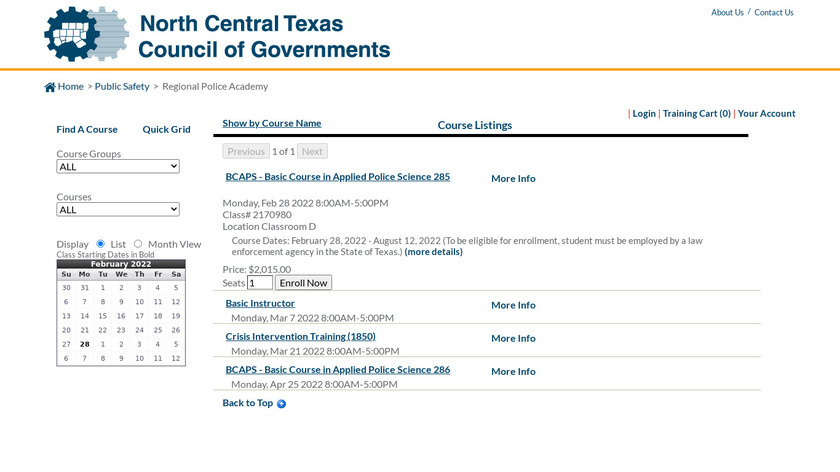The width and height of the screenshot is (840, 472).
Task: Select the List display radio button
Action: click(100, 244)
